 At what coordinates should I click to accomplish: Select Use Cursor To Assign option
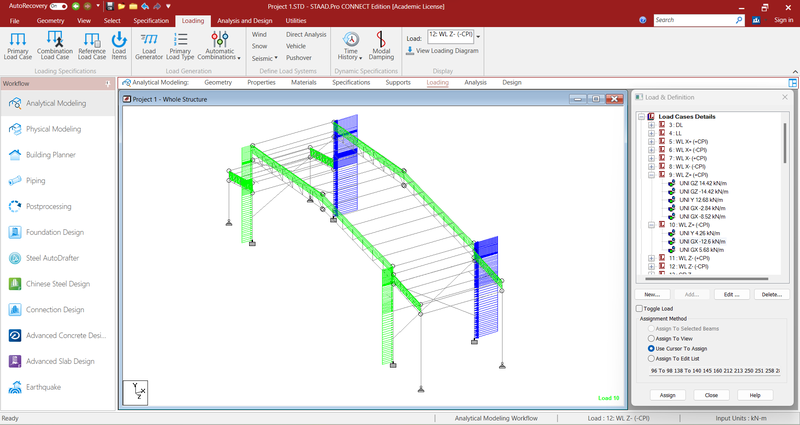pyautogui.click(x=651, y=348)
